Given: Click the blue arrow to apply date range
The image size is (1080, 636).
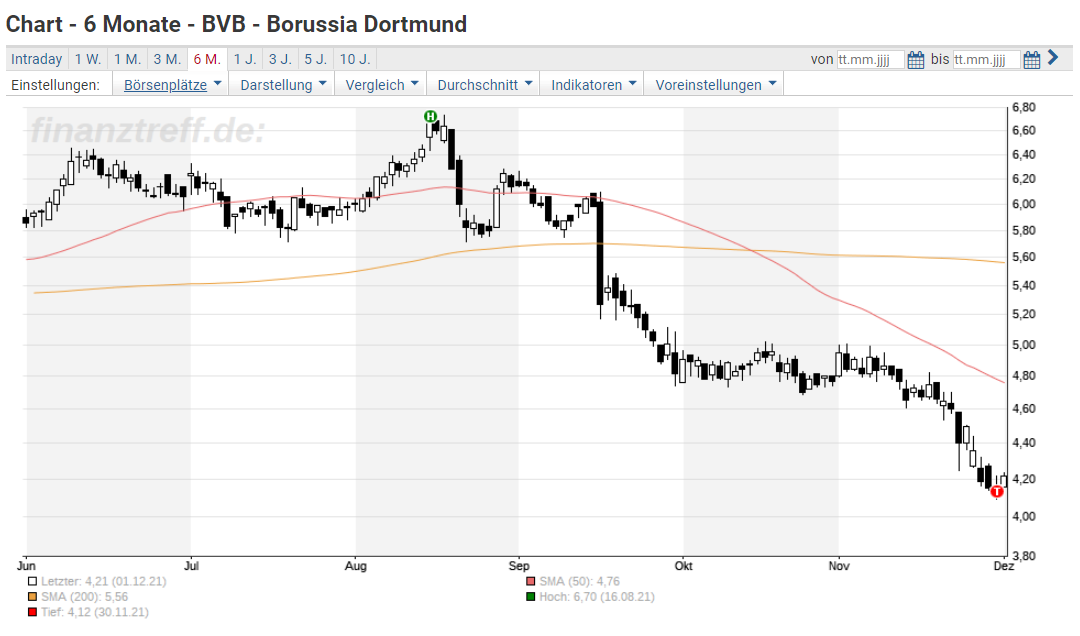Looking at the screenshot, I should [x=1052, y=58].
